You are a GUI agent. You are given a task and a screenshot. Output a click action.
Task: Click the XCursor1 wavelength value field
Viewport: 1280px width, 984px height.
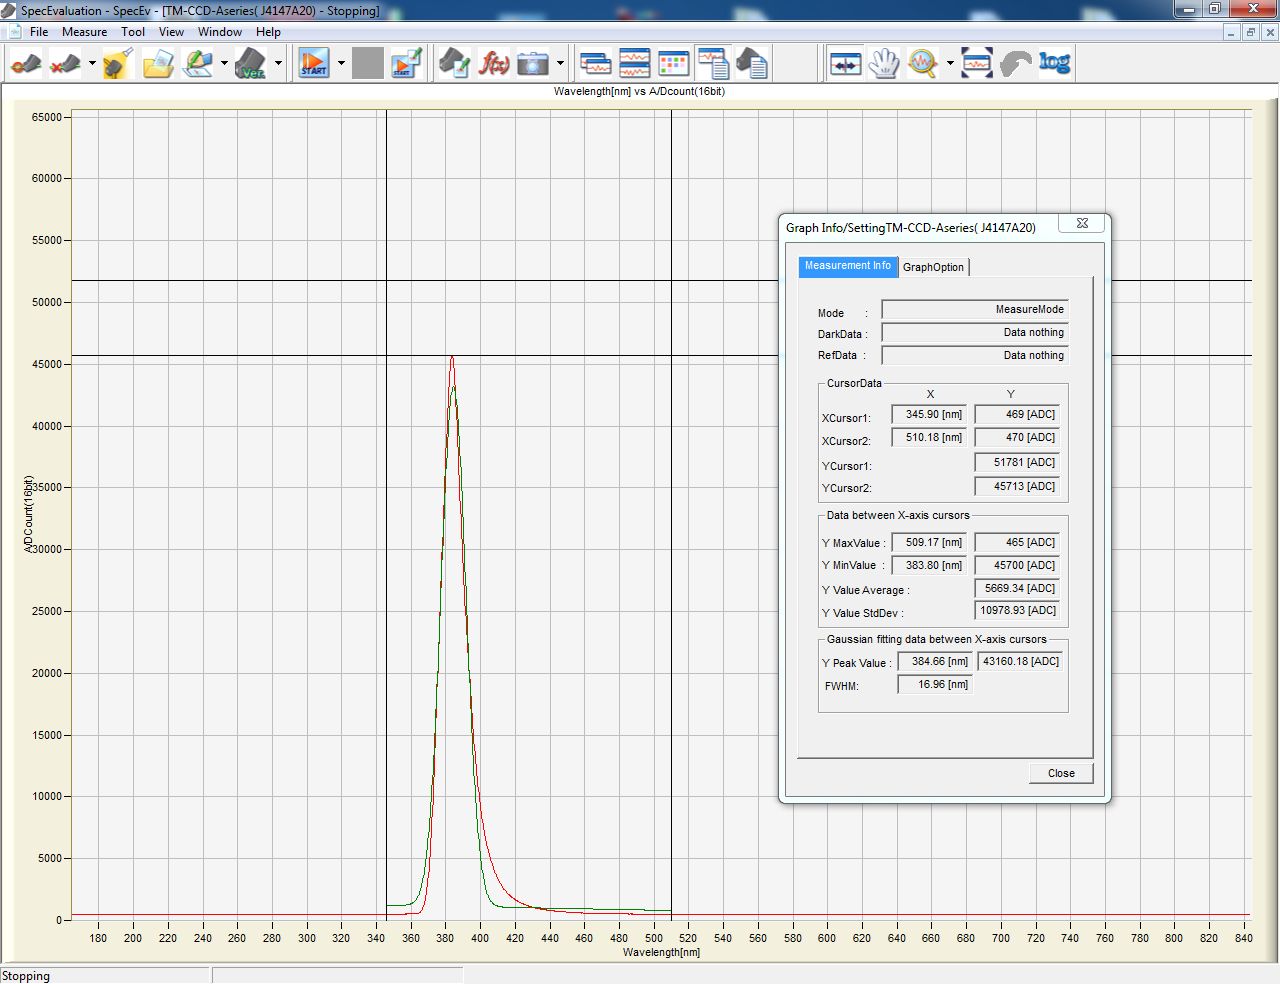929,414
